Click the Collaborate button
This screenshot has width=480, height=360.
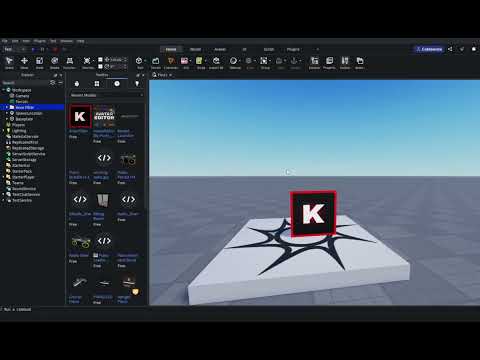click(x=430, y=49)
